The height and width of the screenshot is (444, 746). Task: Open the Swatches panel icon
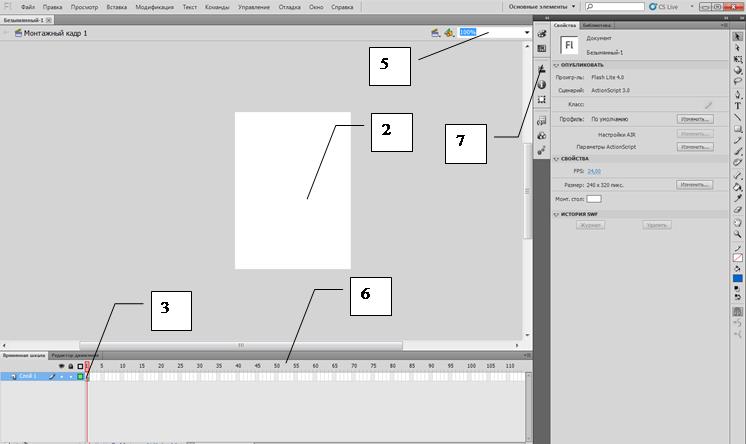[x=541, y=49]
